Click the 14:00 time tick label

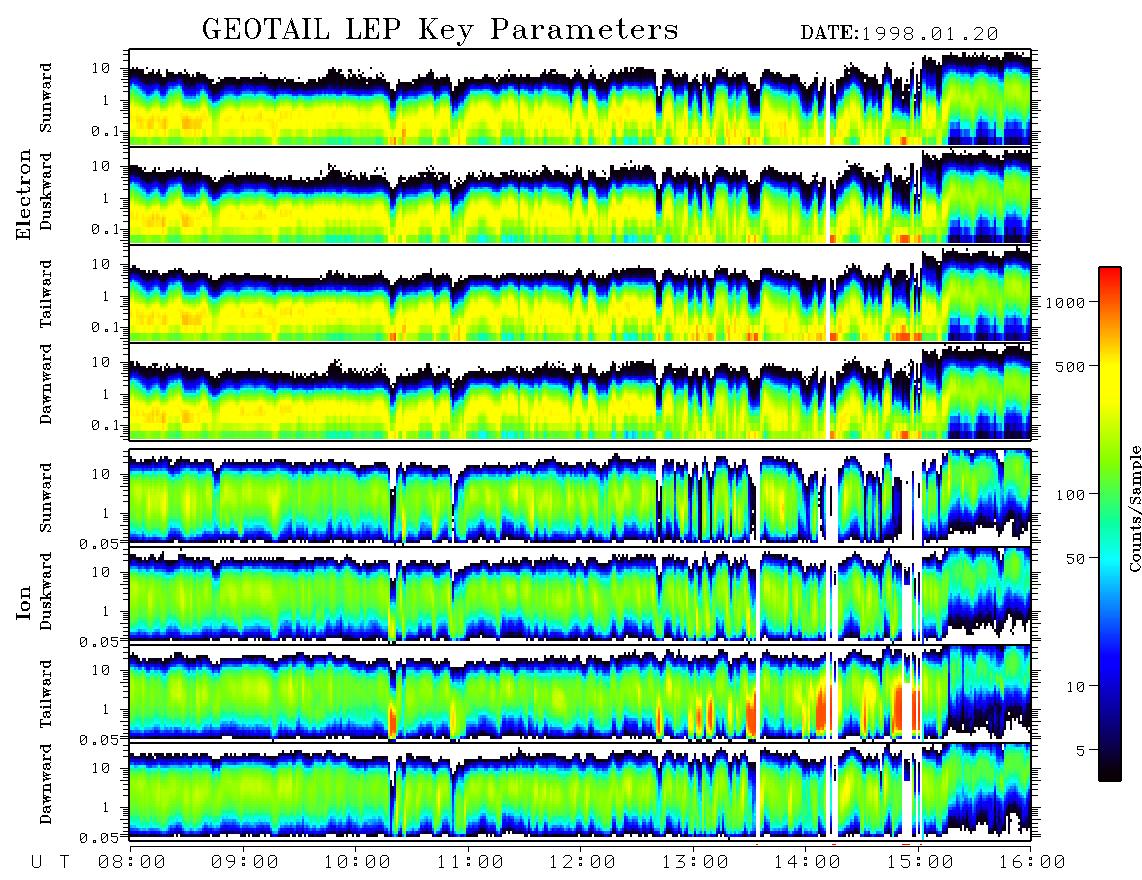click(807, 863)
